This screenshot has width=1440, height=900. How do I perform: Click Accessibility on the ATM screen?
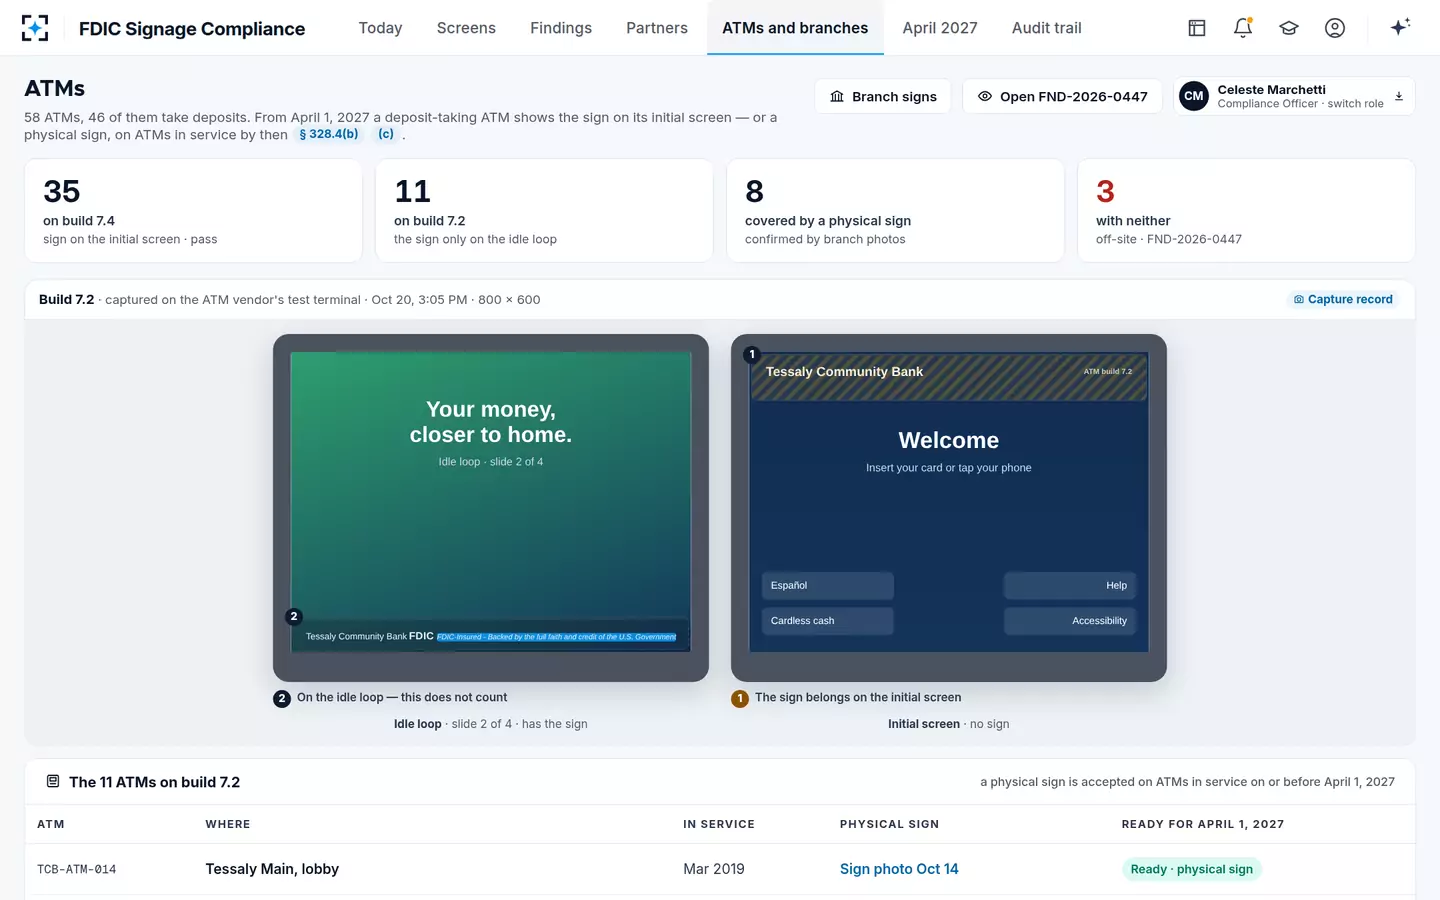click(x=1070, y=621)
